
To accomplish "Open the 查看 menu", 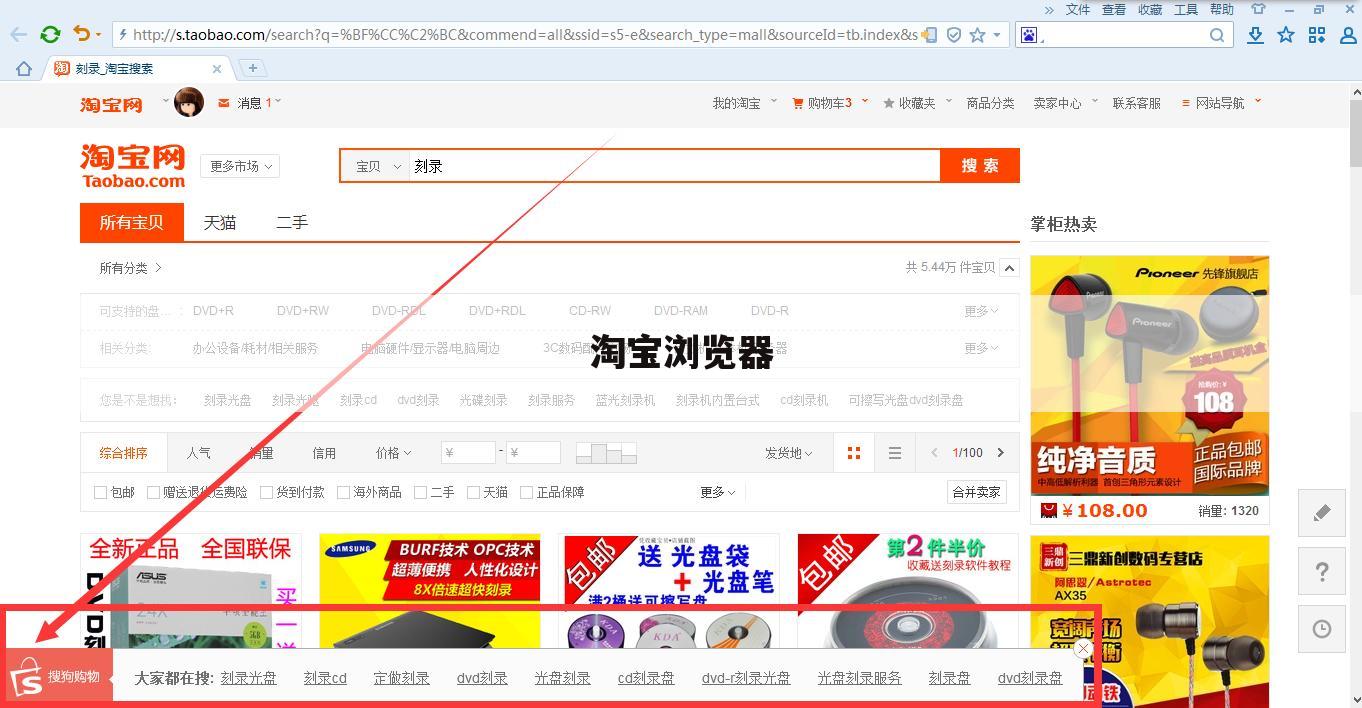I will pos(1114,9).
